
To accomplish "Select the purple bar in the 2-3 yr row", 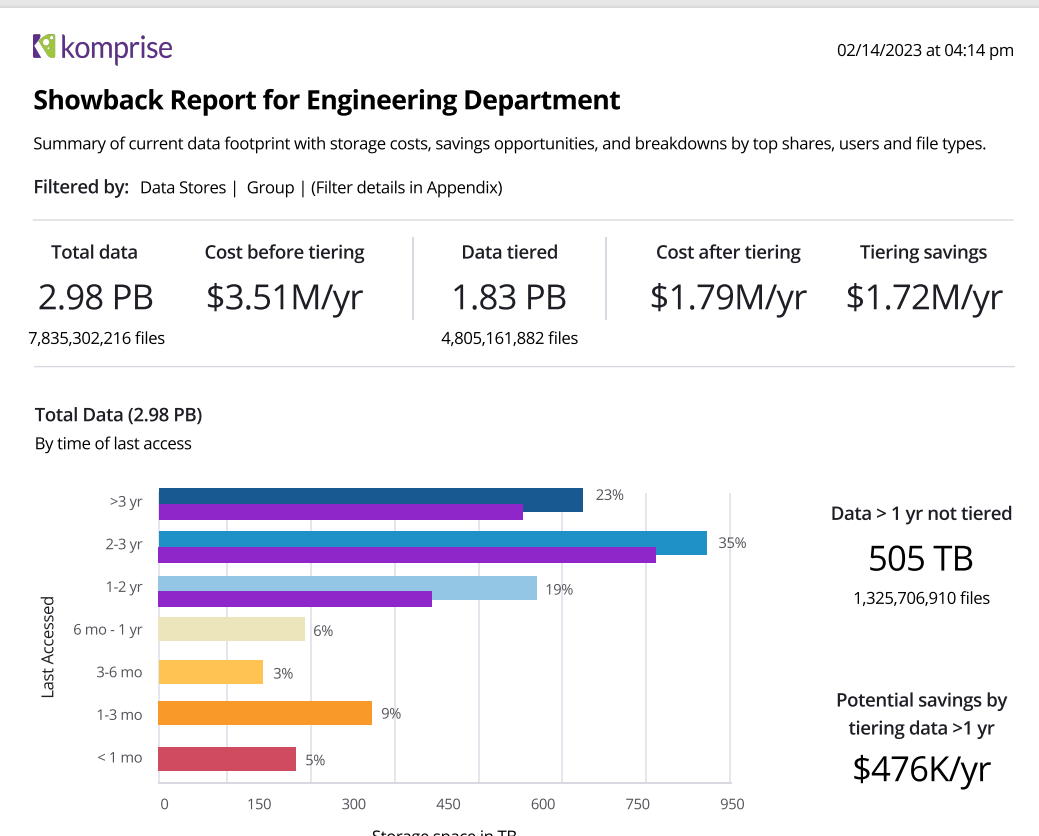I will [x=406, y=556].
